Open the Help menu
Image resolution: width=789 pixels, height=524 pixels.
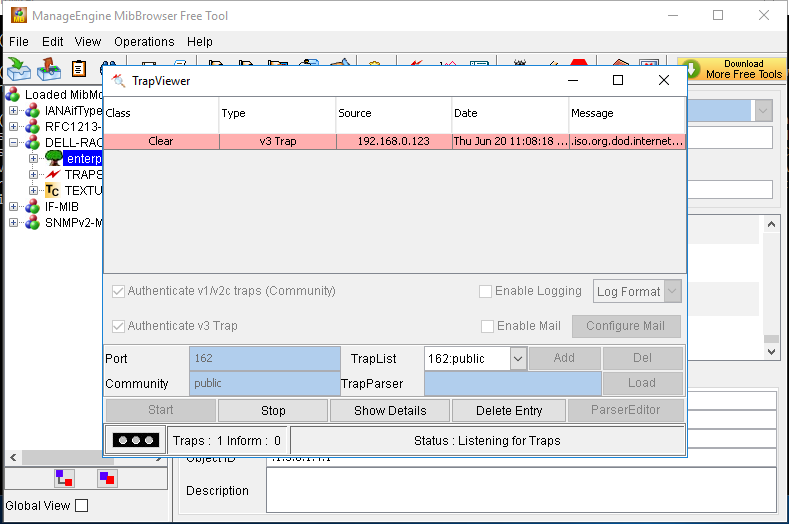[x=200, y=42]
